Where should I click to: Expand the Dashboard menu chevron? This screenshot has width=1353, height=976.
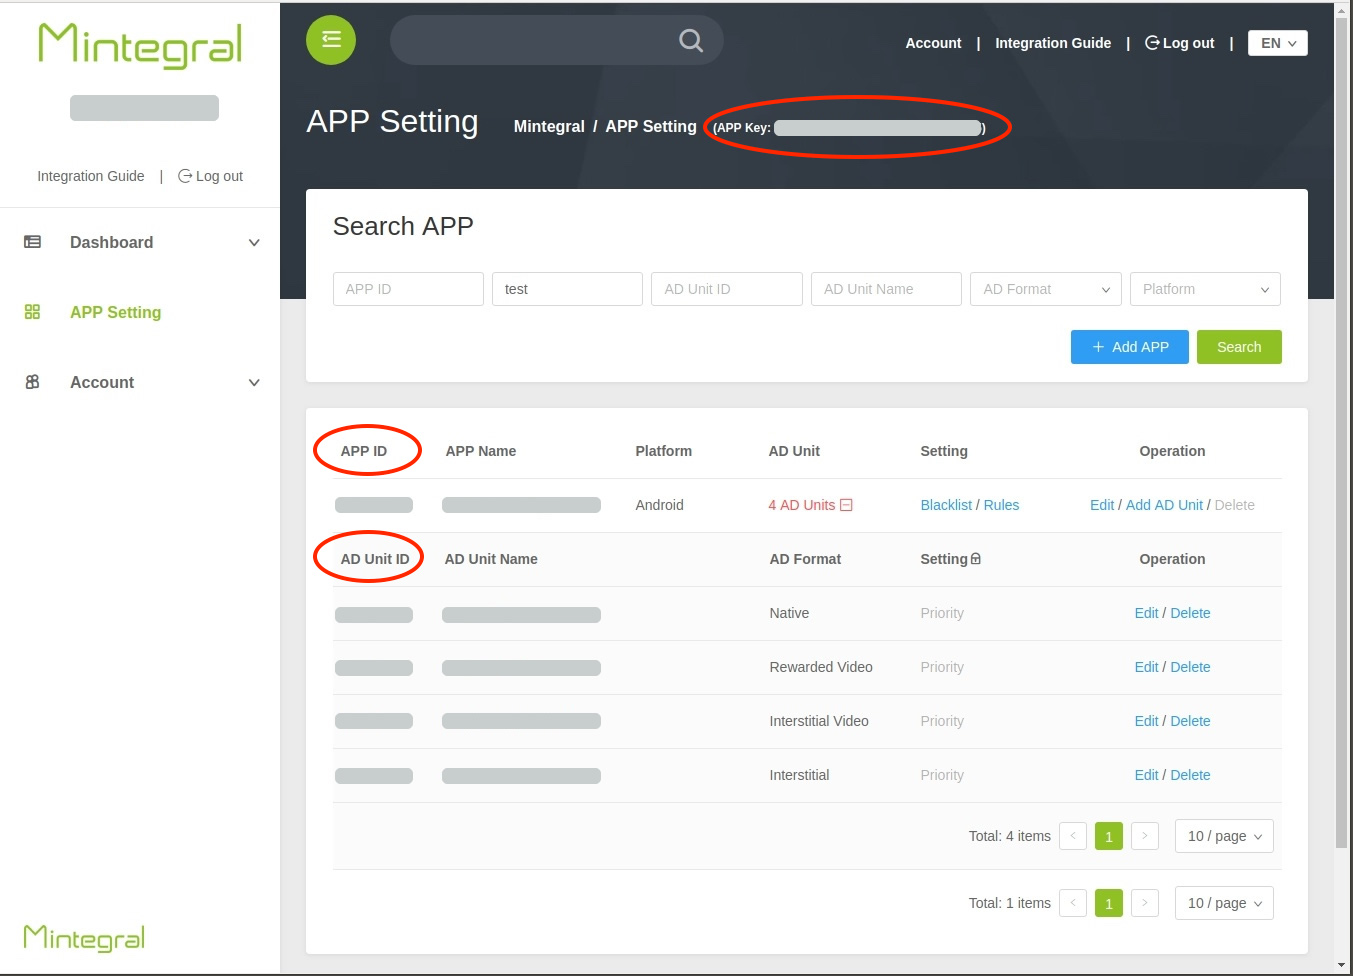[254, 242]
